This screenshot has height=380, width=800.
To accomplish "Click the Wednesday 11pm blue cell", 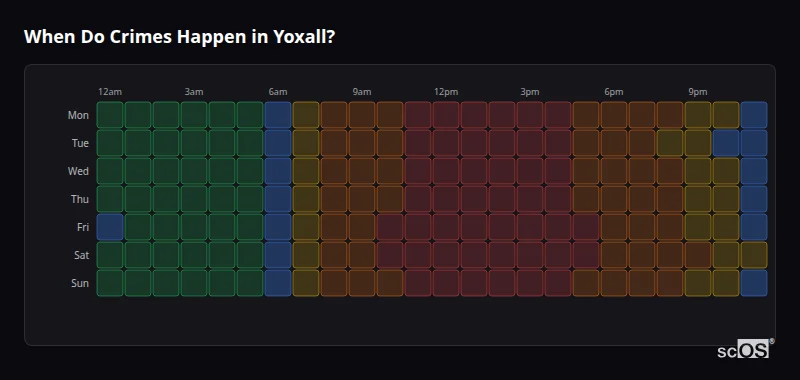I will click(754, 171).
